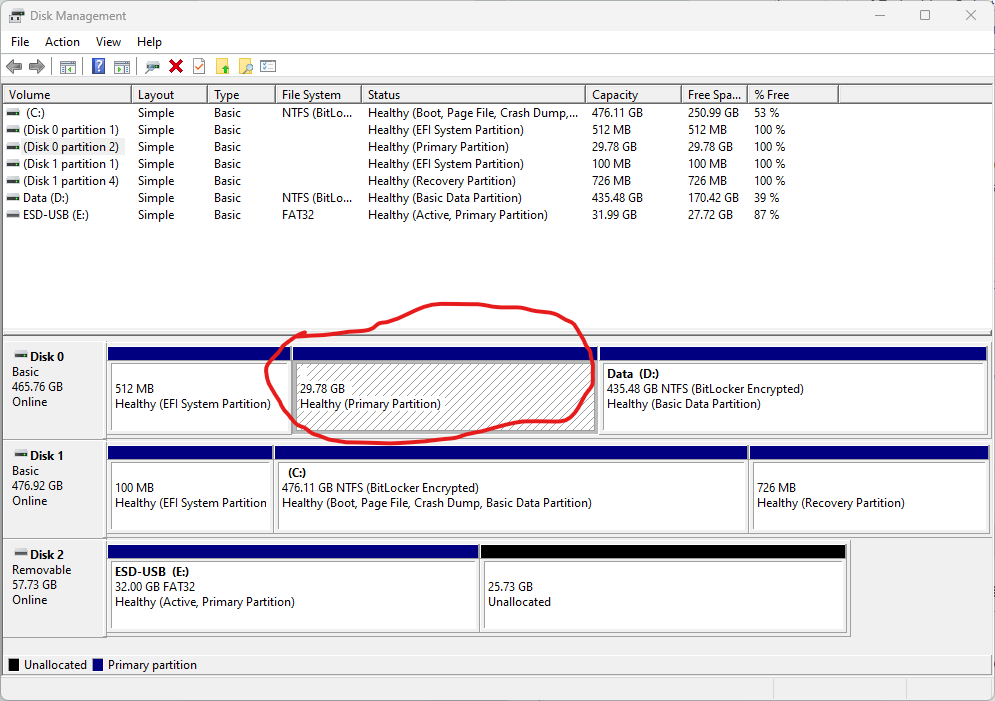Click the Show/Hide Action Pane icon
Image resolution: width=995 pixels, height=701 pixels.
pyautogui.click(x=122, y=67)
